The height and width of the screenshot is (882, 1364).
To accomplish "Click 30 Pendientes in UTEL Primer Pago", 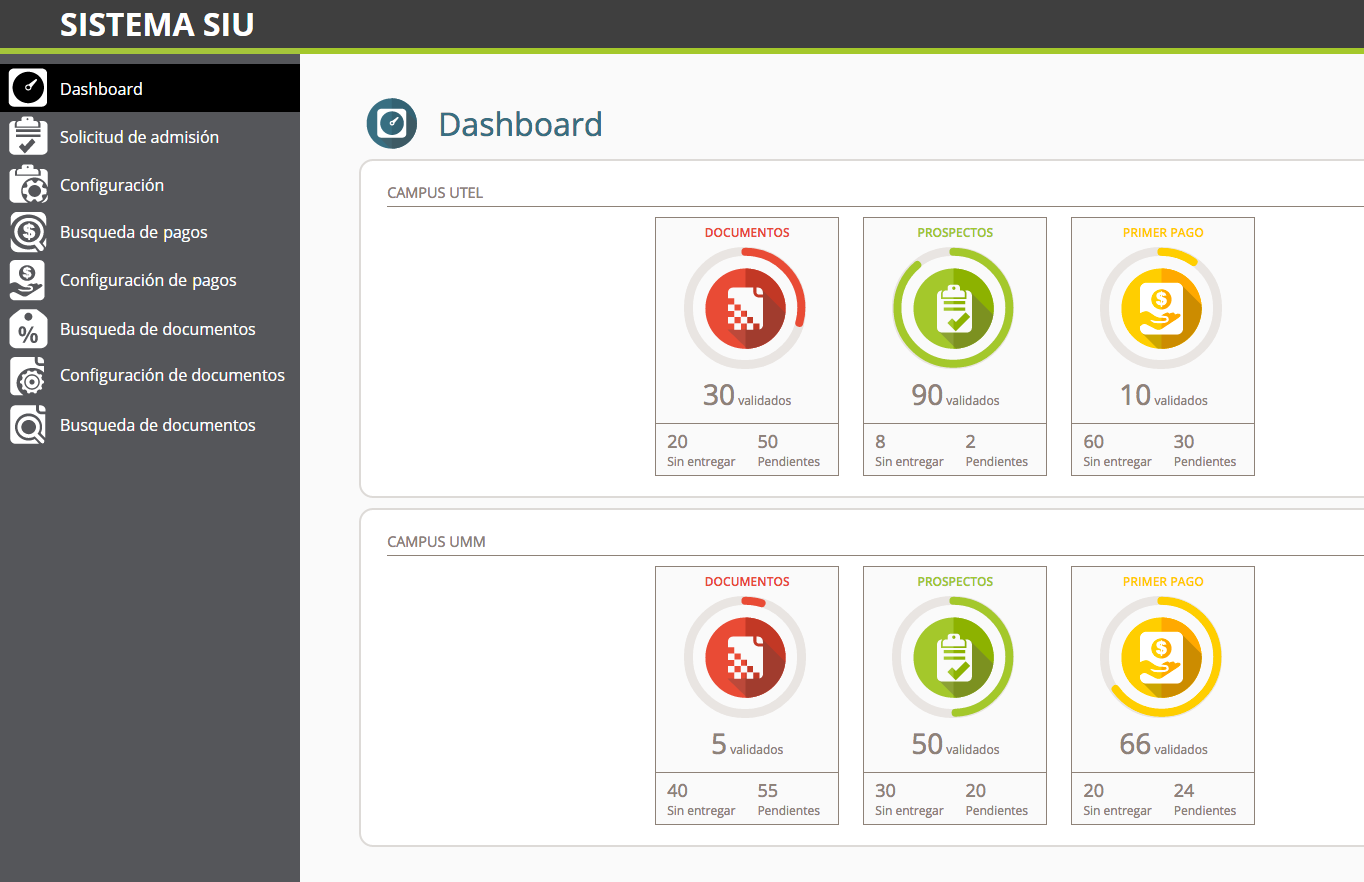I will pos(1205,450).
